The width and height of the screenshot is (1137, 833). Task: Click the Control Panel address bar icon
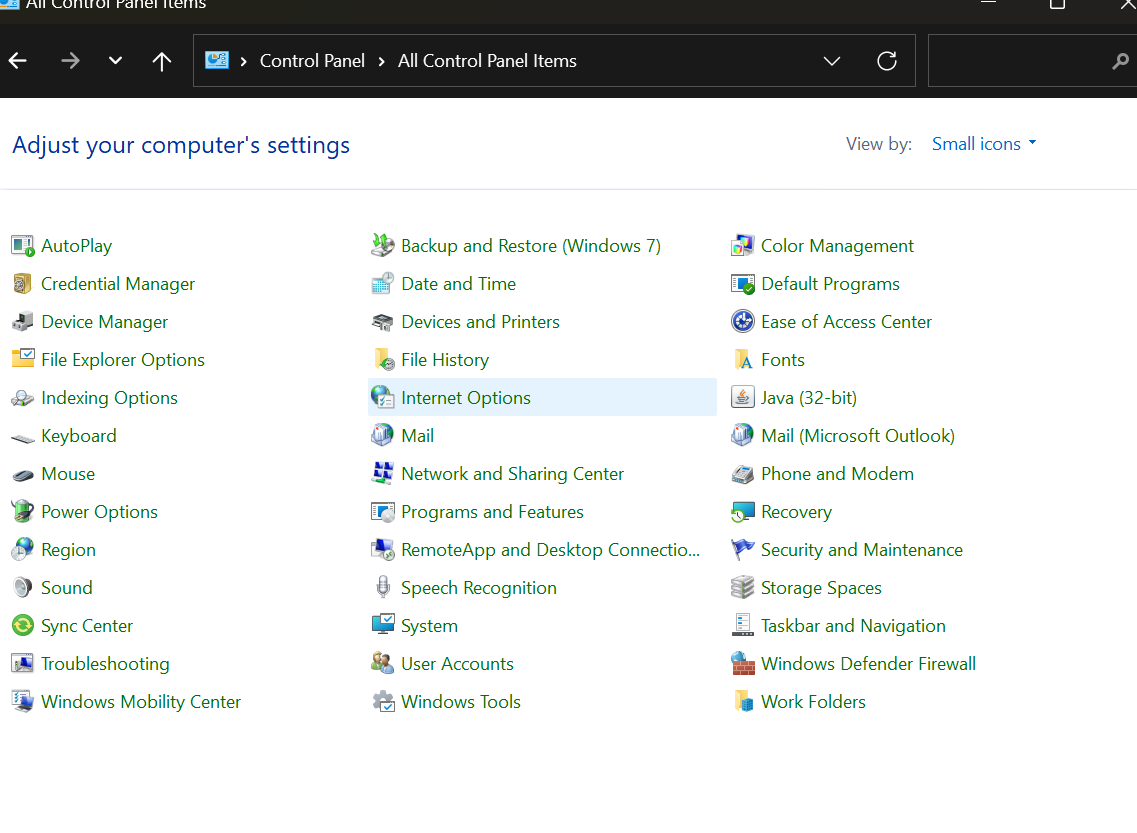[217, 60]
